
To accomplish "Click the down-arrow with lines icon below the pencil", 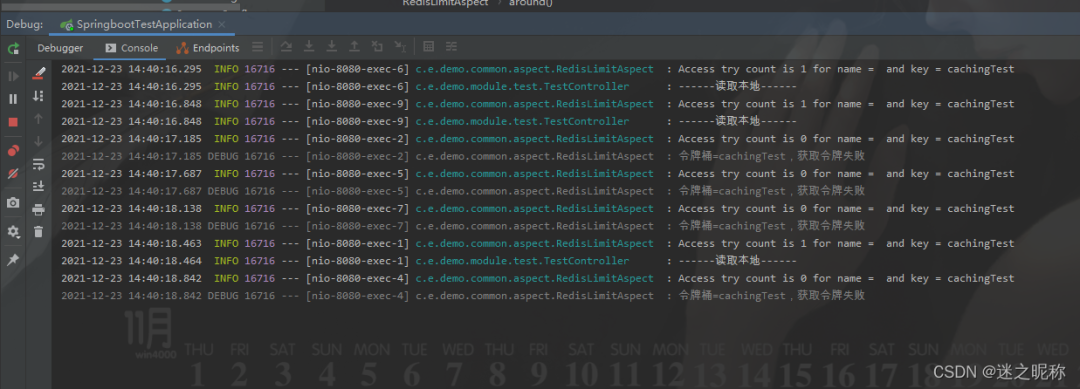I will (39, 96).
